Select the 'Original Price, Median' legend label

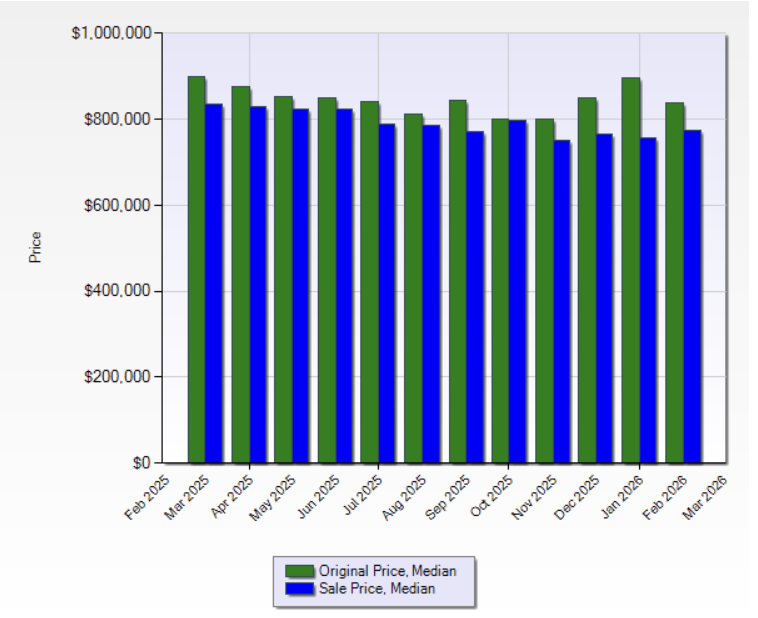[387, 570]
